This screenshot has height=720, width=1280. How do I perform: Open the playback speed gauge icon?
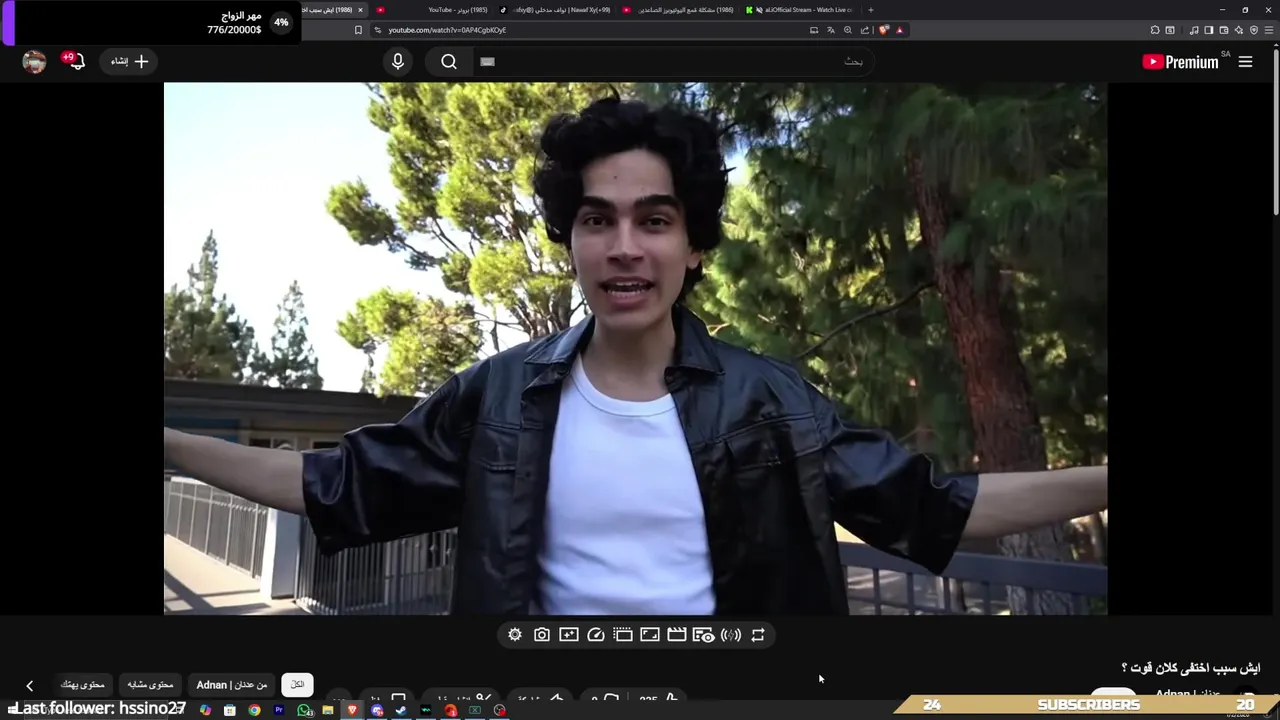(x=596, y=635)
